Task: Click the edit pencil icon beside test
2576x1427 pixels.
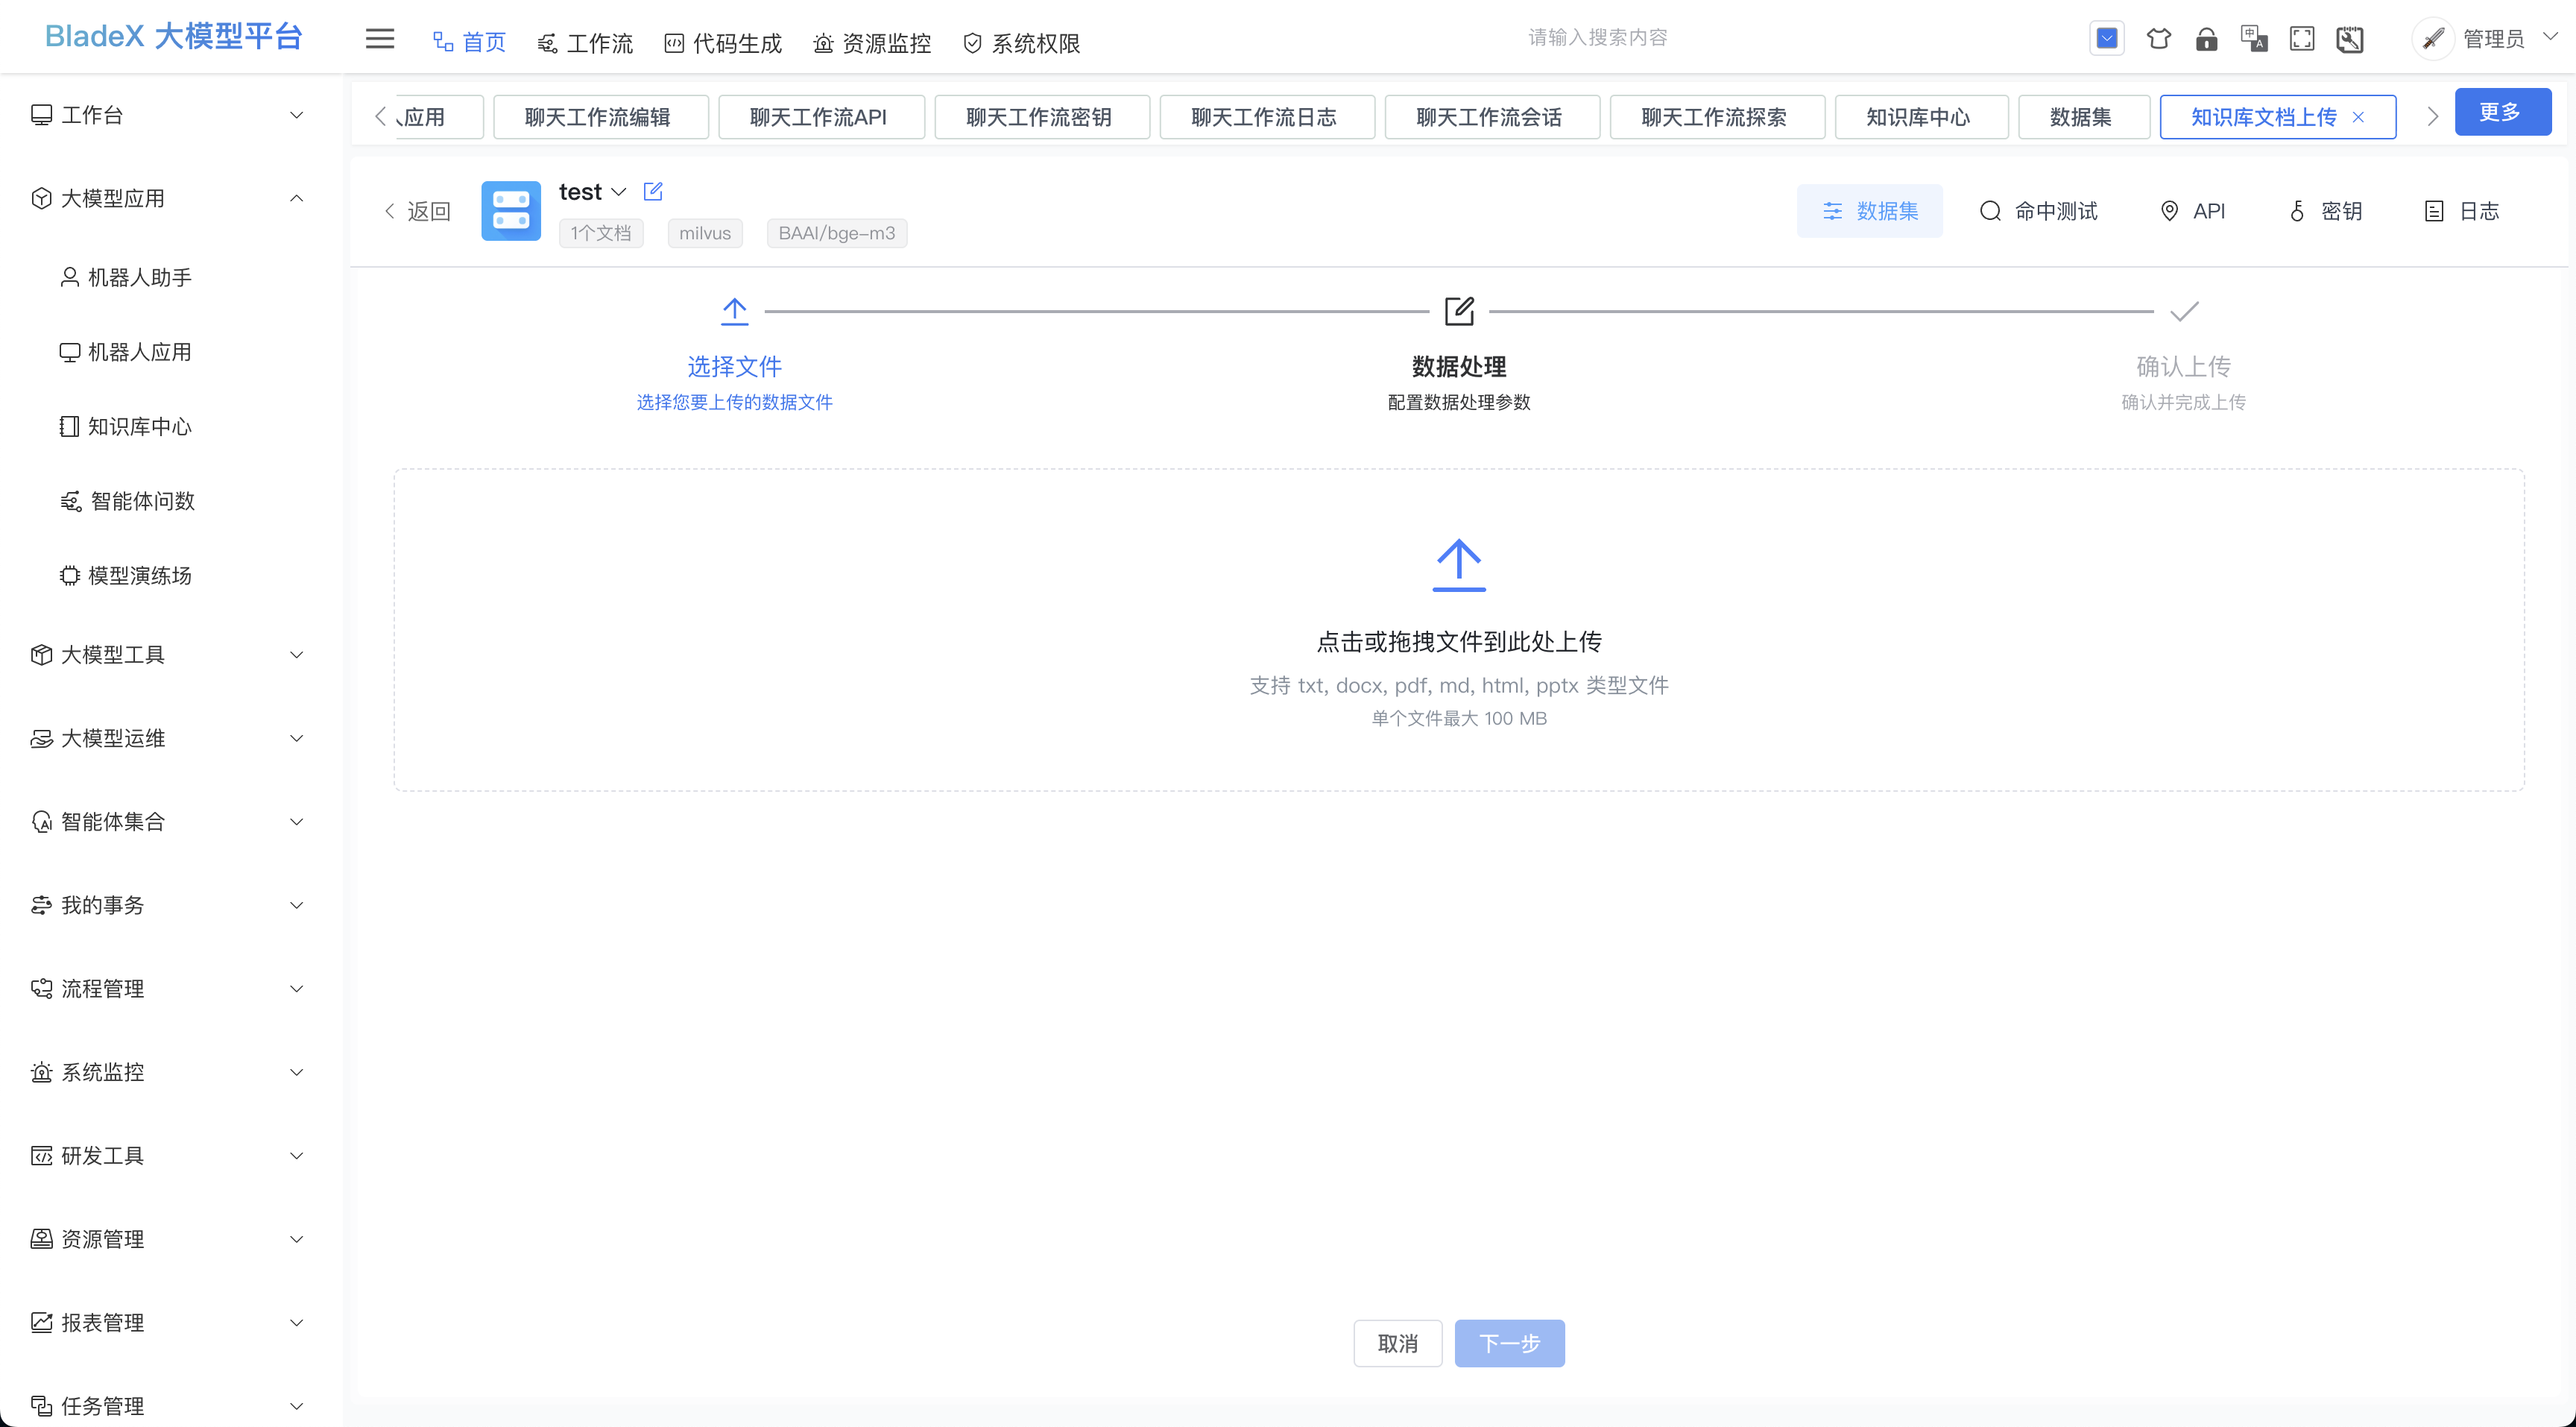Action: pos(653,191)
